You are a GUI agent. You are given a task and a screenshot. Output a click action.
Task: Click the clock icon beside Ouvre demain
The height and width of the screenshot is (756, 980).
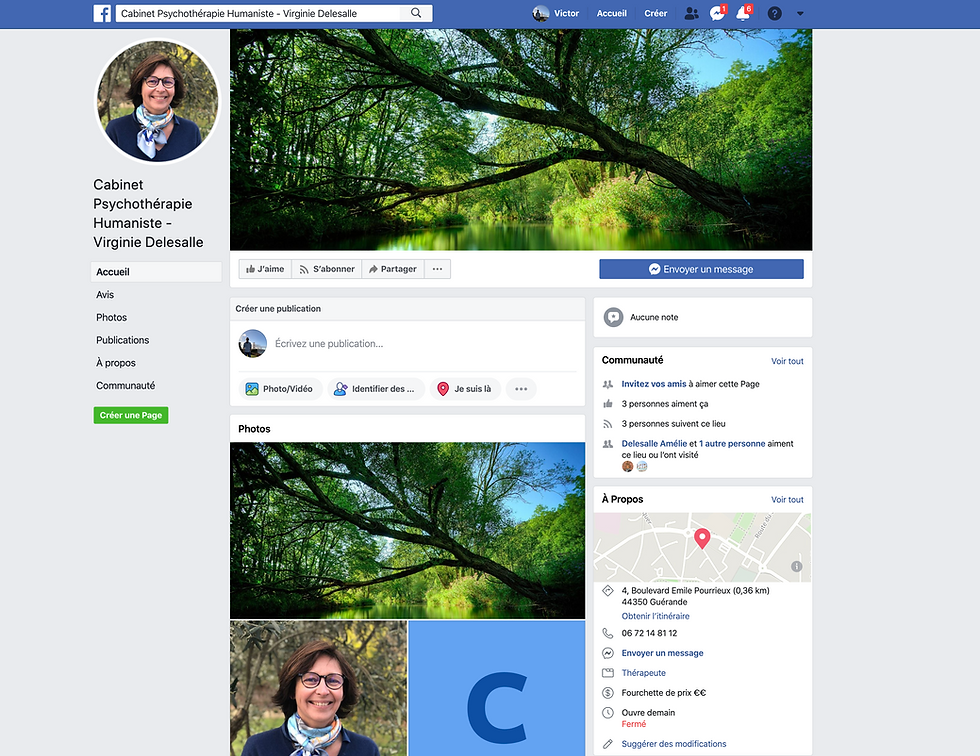(608, 713)
